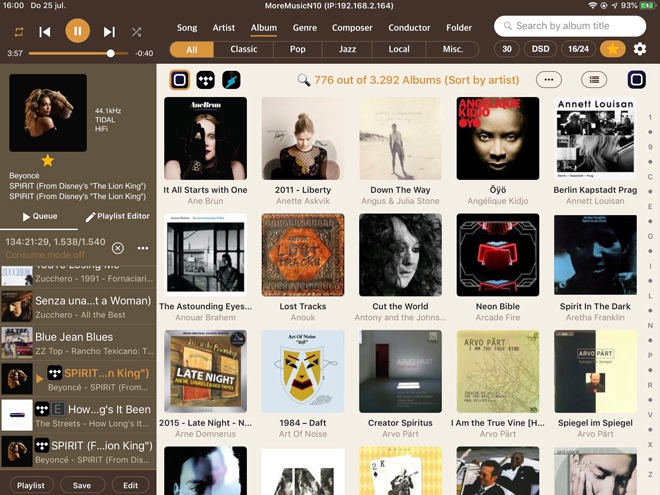
Task: Open the Queue tab
Action: tap(40, 216)
